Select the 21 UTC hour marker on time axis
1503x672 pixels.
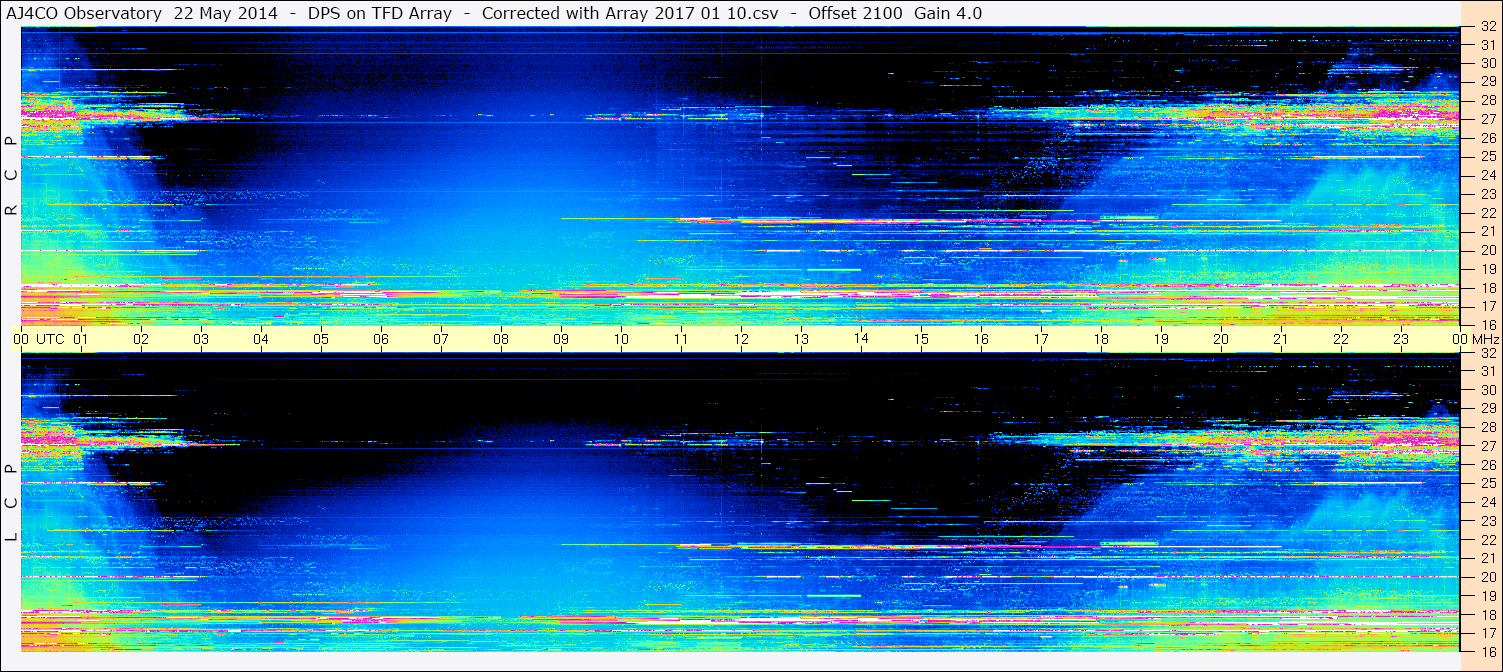(x=1281, y=339)
